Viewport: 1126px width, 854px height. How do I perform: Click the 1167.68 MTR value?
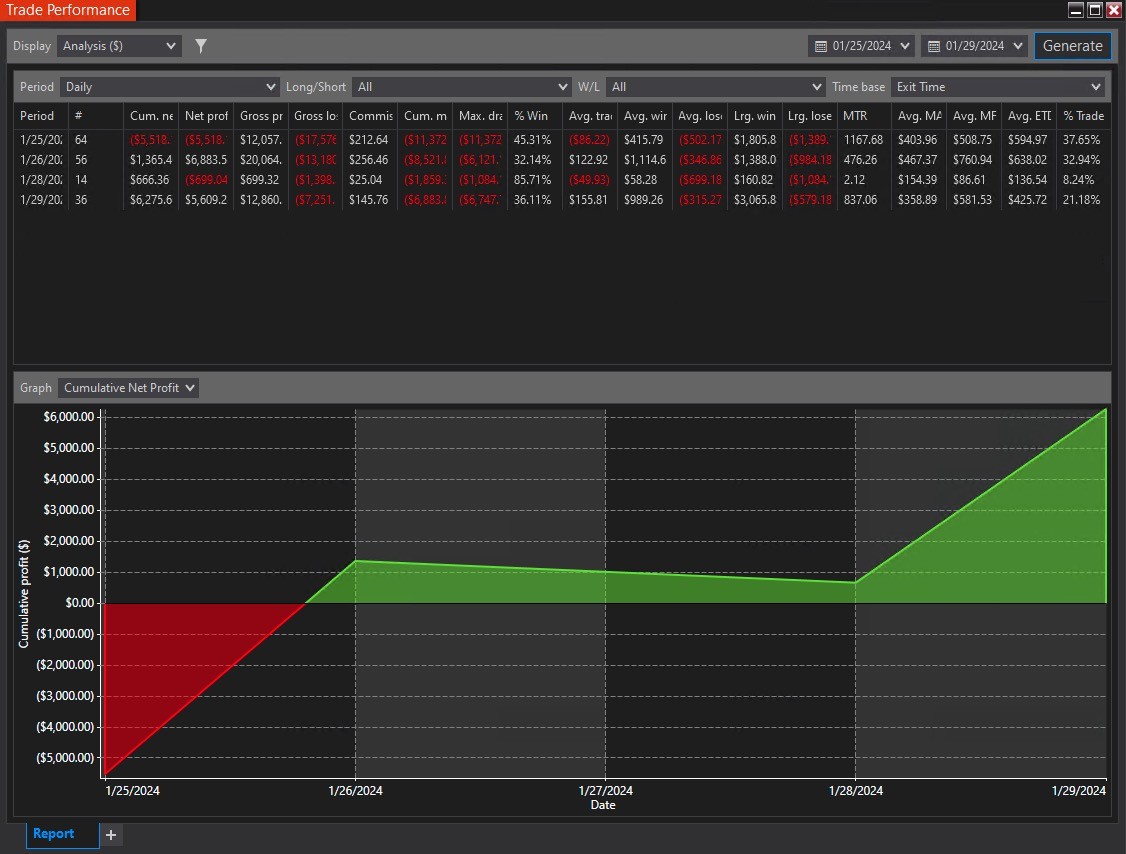pyautogui.click(x=863, y=139)
